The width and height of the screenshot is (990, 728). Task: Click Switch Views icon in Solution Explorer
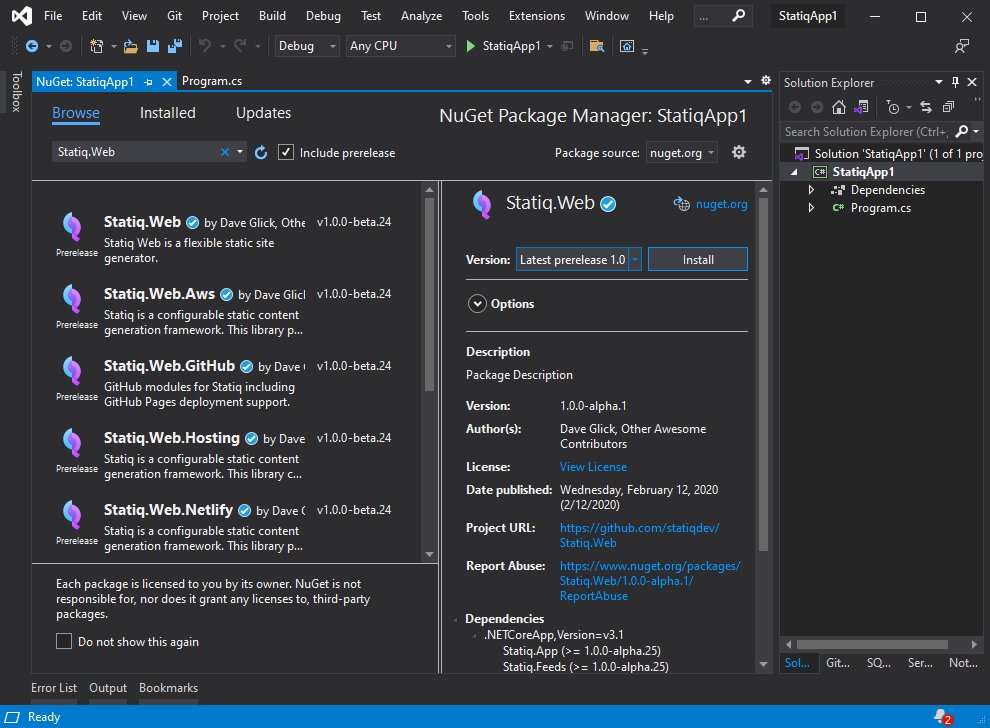click(x=861, y=107)
